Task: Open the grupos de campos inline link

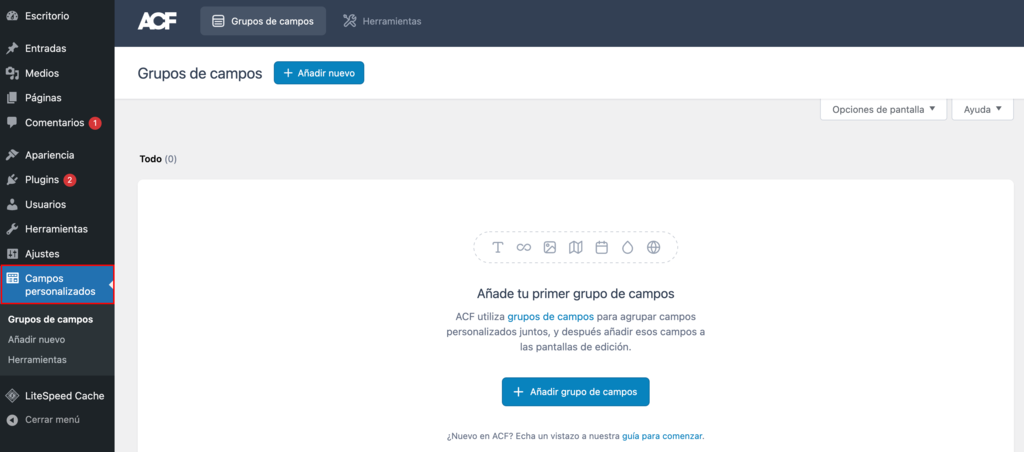Action: (551, 316)
